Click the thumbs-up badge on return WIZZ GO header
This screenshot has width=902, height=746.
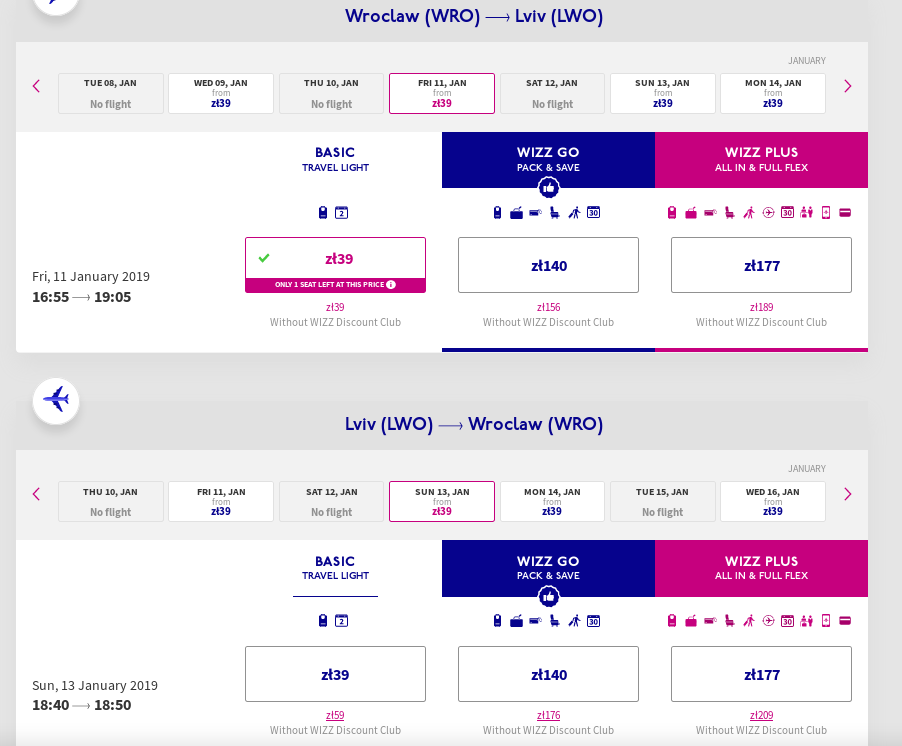pyautogui.click(x=548, y=596)
